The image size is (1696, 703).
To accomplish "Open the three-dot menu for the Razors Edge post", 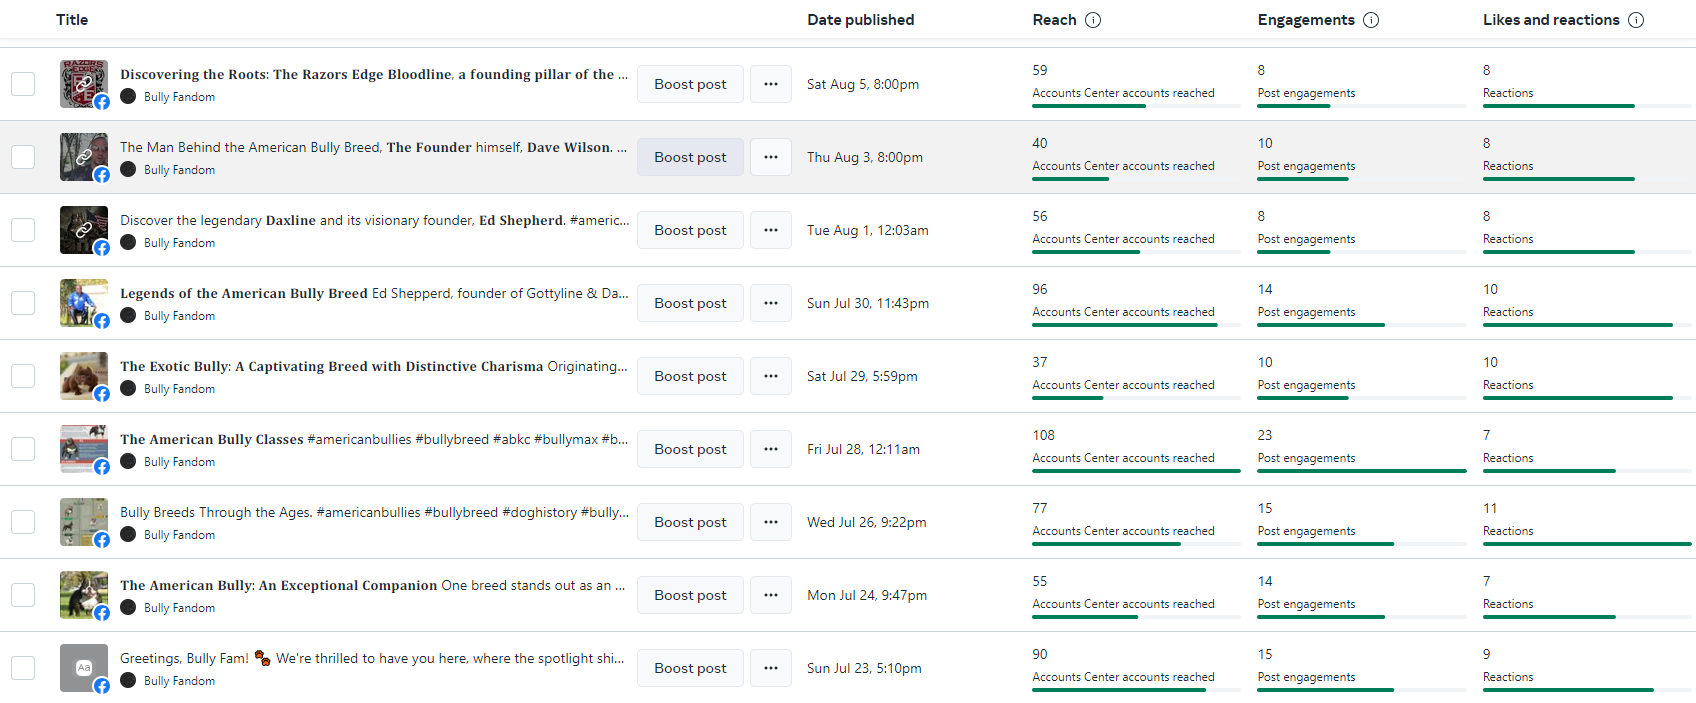I will tap(771, 84).
